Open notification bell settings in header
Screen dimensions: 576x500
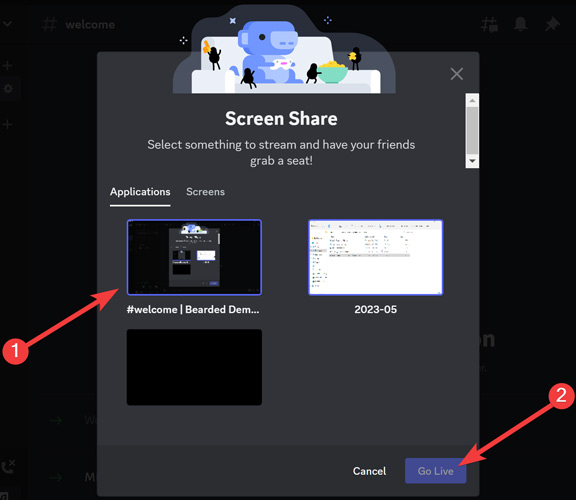coord(520,25)
